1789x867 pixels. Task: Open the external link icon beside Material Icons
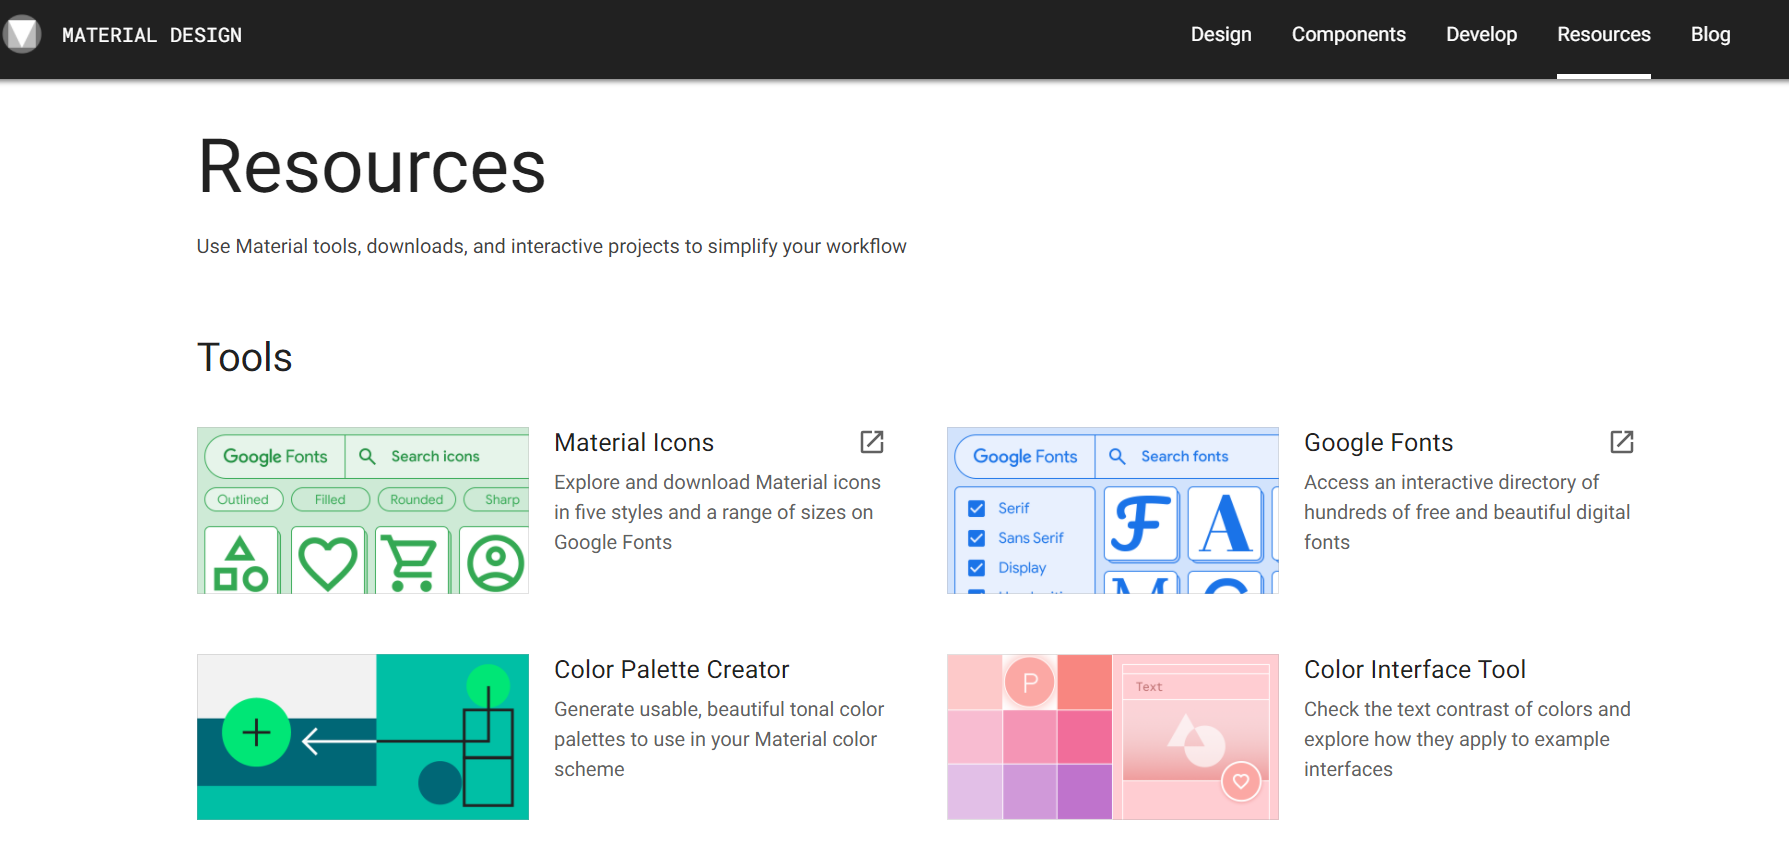tap(872, 442)
